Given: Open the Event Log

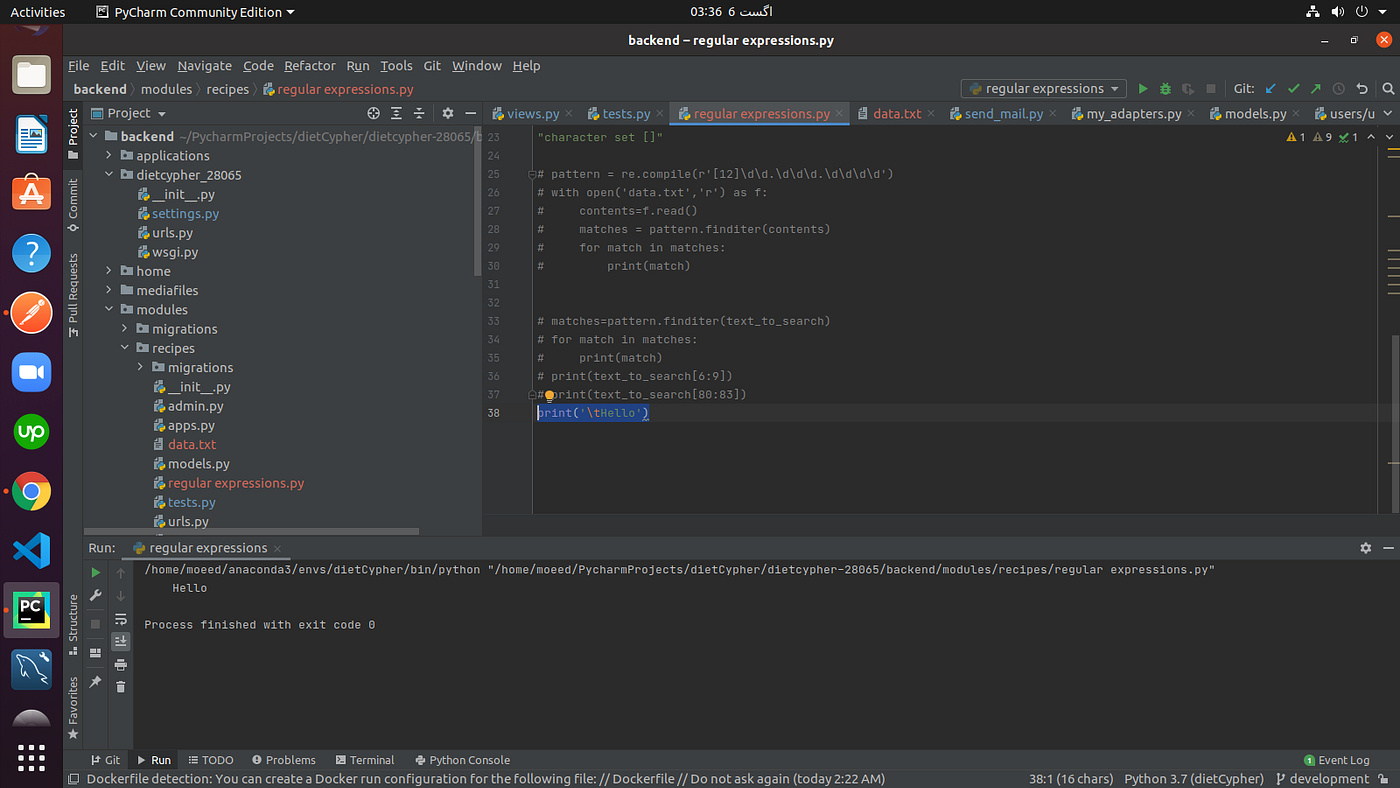Looking at the screenshot, I should 1337,760.
